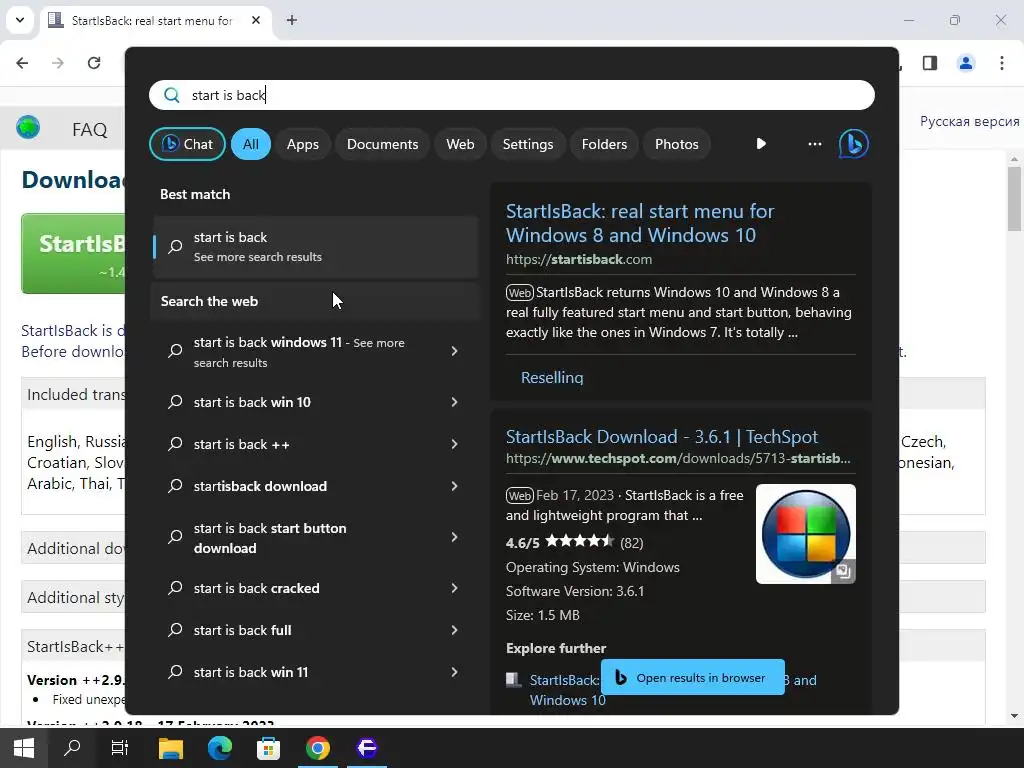Expand 'start is back start button download' arrow
Image resolution: width=1024 pixels, height=768 pixels.
(x=455, y=537)
